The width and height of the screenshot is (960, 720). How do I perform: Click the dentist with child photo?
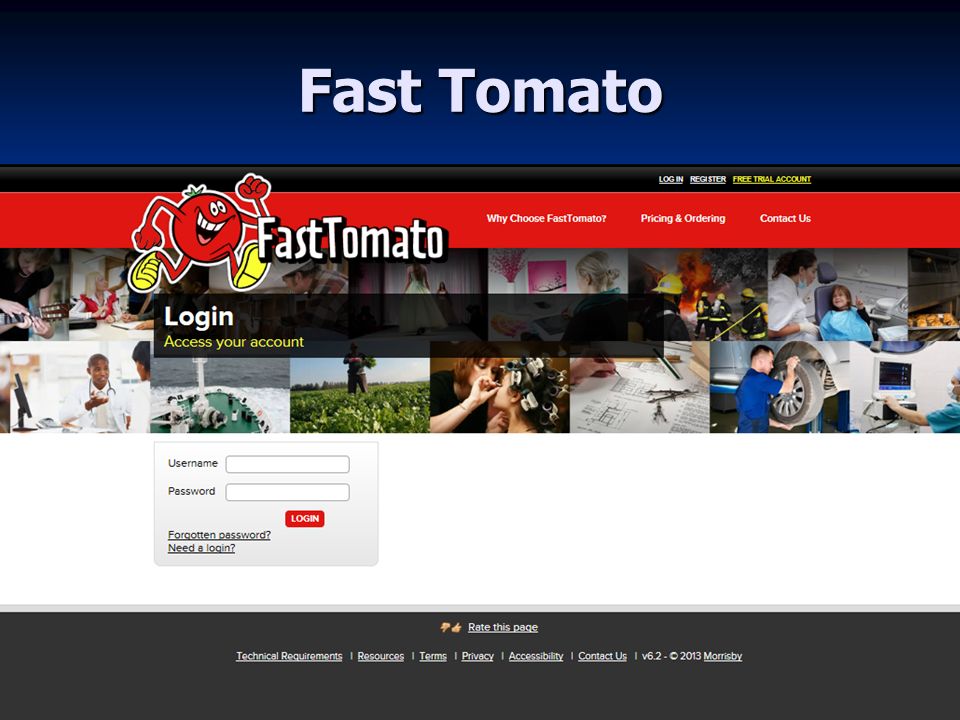tap(838, 294)
